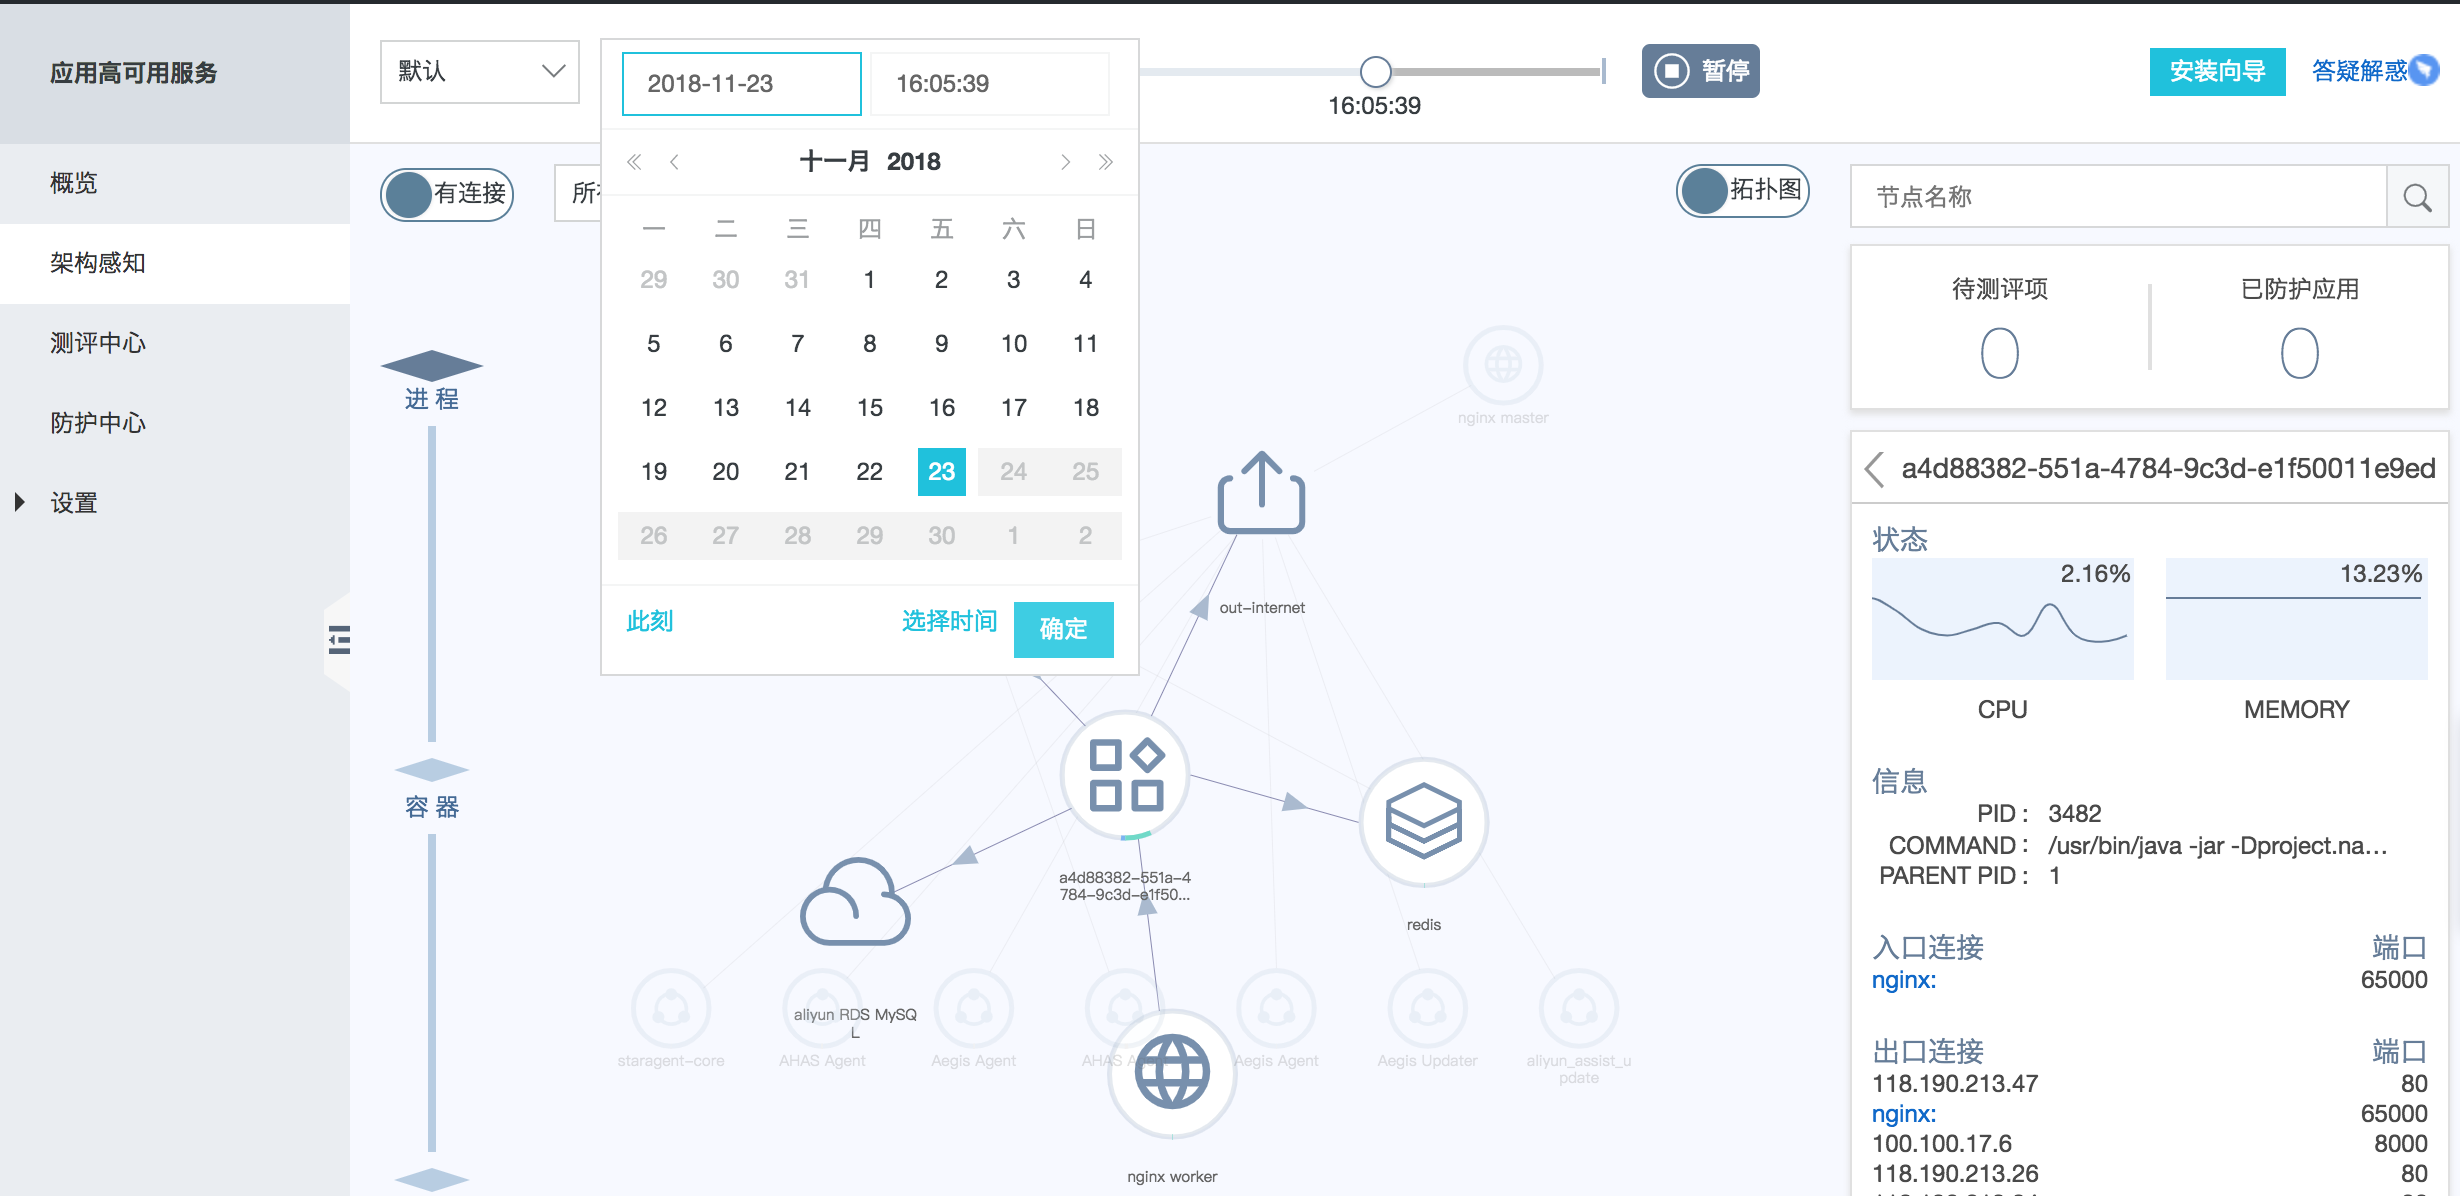Toggle the 有连接 switch

447,194
